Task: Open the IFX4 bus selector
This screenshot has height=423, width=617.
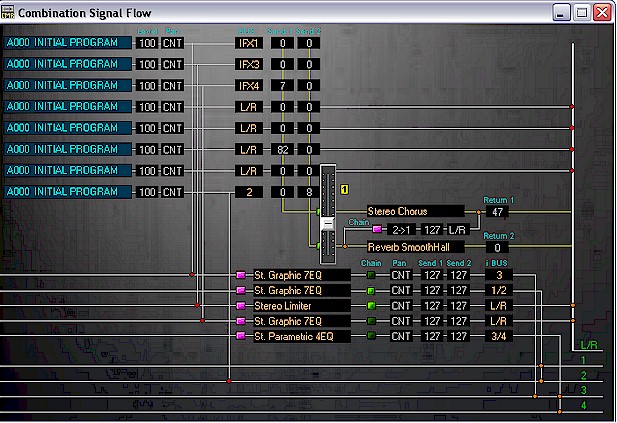Action: click(x=248, y=85)
